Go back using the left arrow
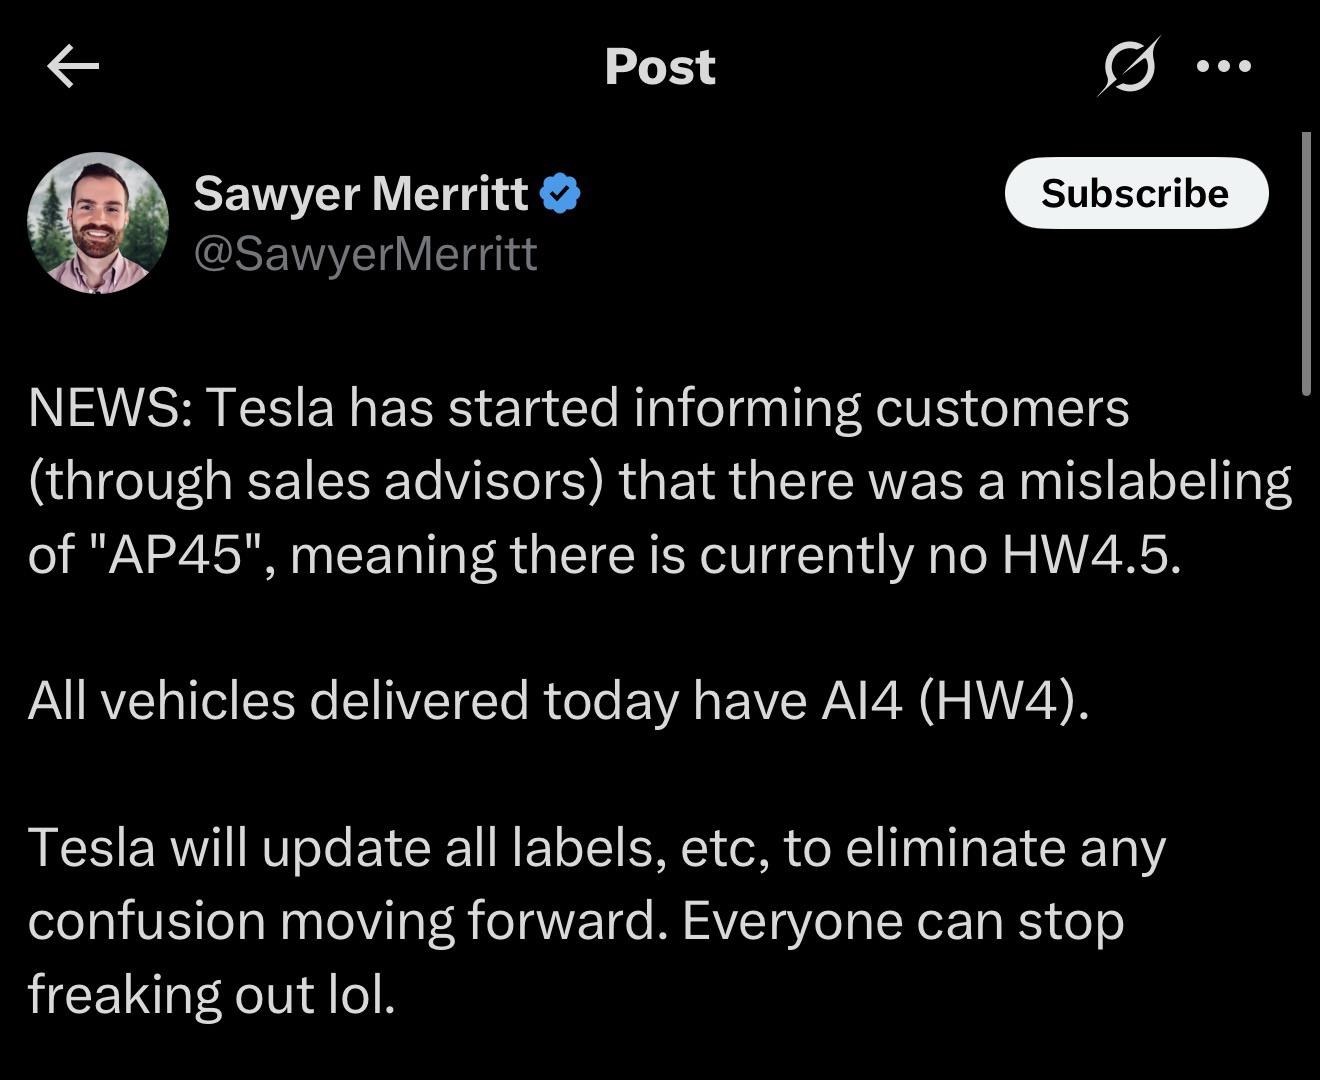The height and width of the screenshot is (1080, 1320). point(73,67)
